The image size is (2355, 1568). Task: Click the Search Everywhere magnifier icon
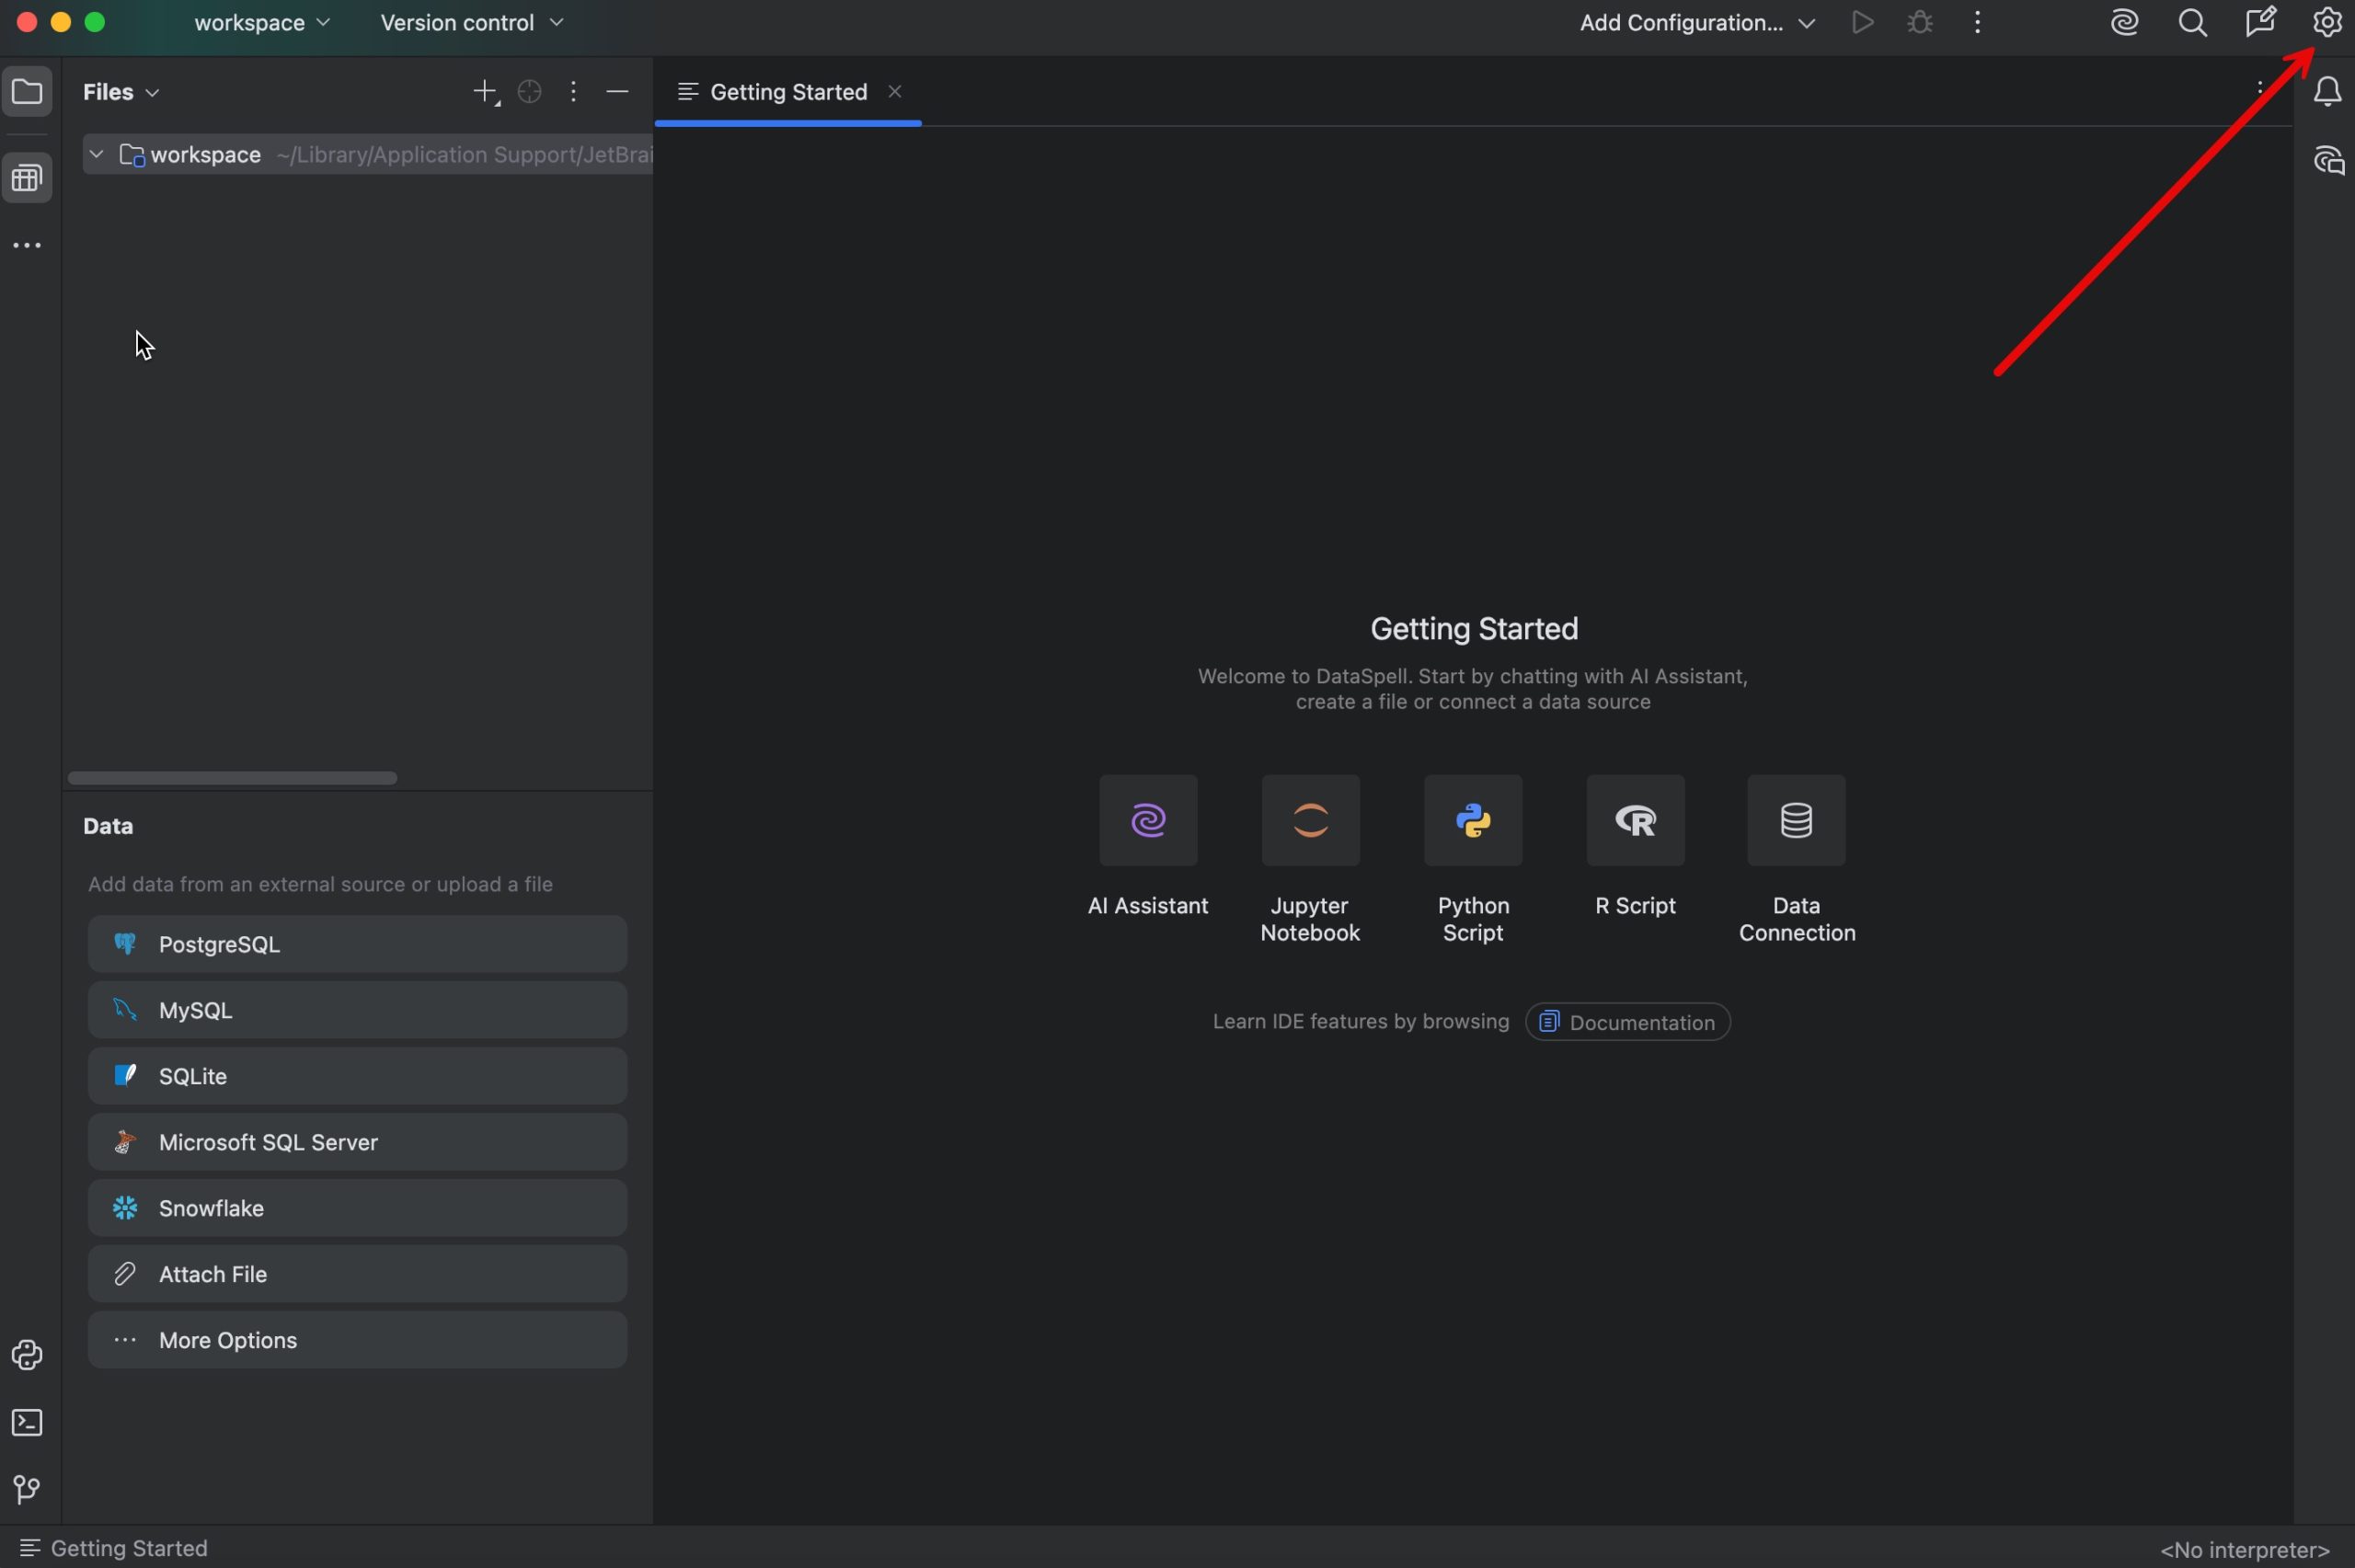pyautogui.click(x=2192, y=23)
